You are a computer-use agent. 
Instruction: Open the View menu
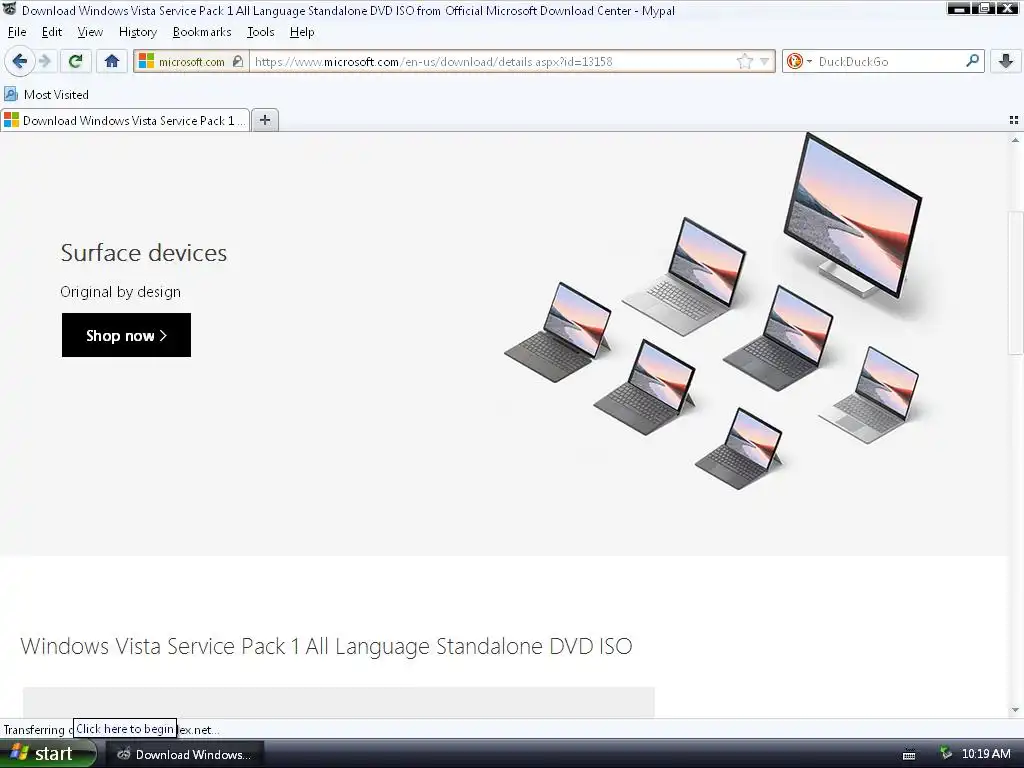tap(90, 32)
